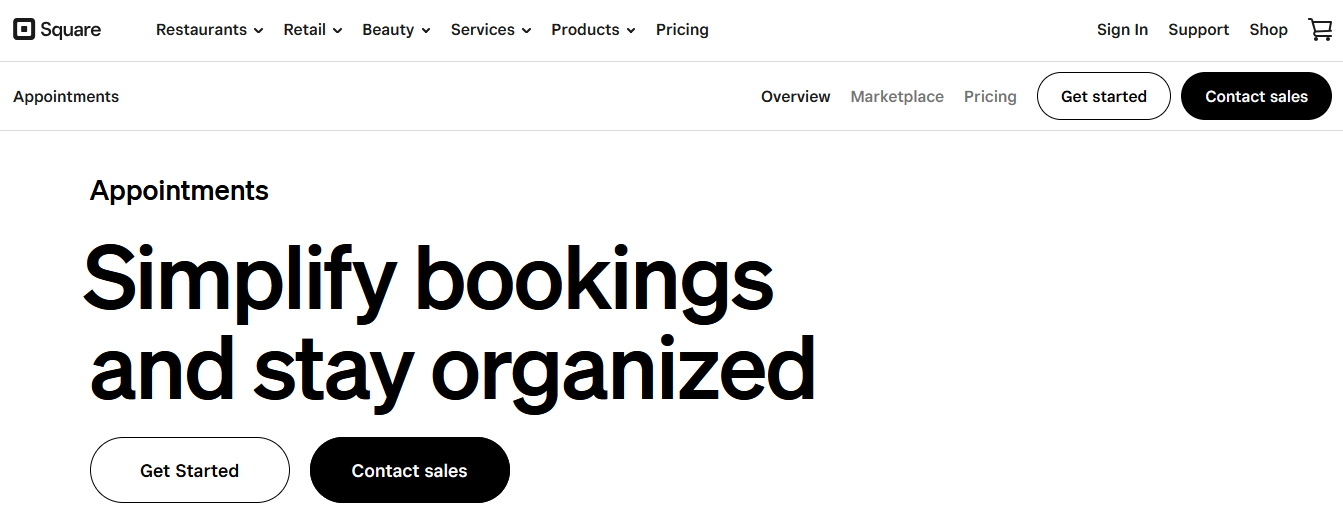
Task: Click the chevron next to Products
Action: click(x=631, y=31)
